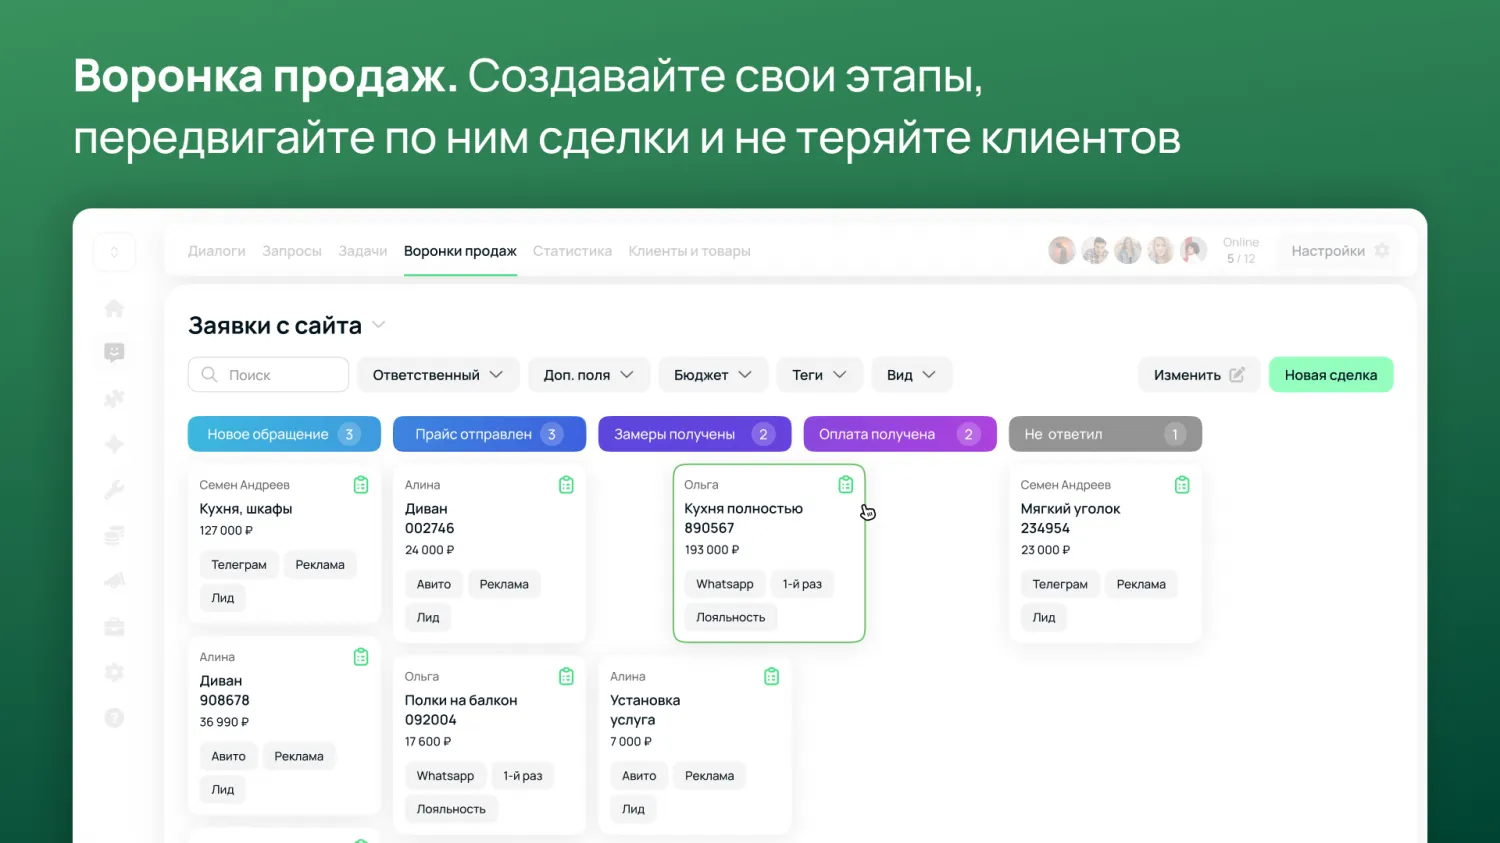Click the chat smiley icon in the sidebar
This screenshot has height=843, width=1500.
coord(114,352)
